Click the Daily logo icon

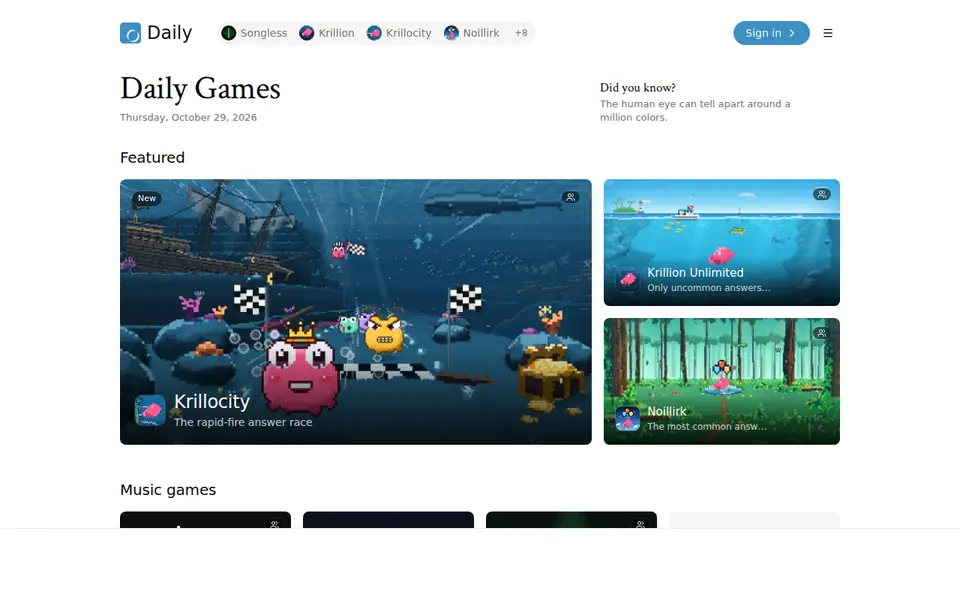click(130, 33)
